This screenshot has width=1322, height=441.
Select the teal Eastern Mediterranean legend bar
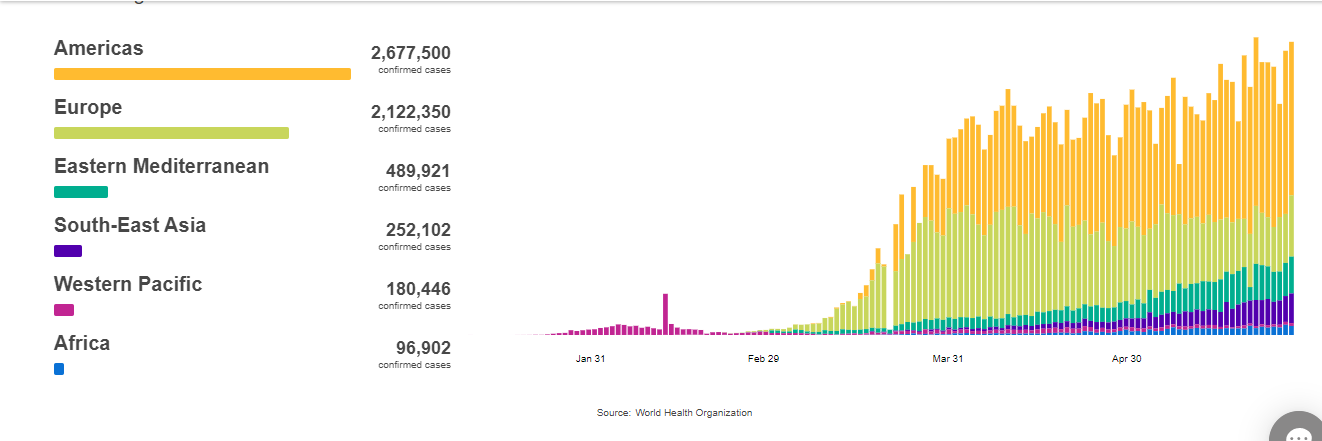pos(81,192)
